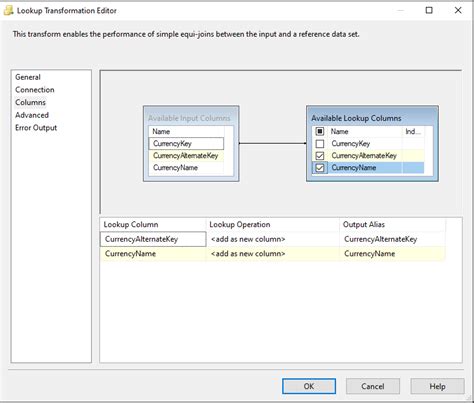Click the Output Alias grid header
This screenshot has height=403, width=474.
point(392,224)
